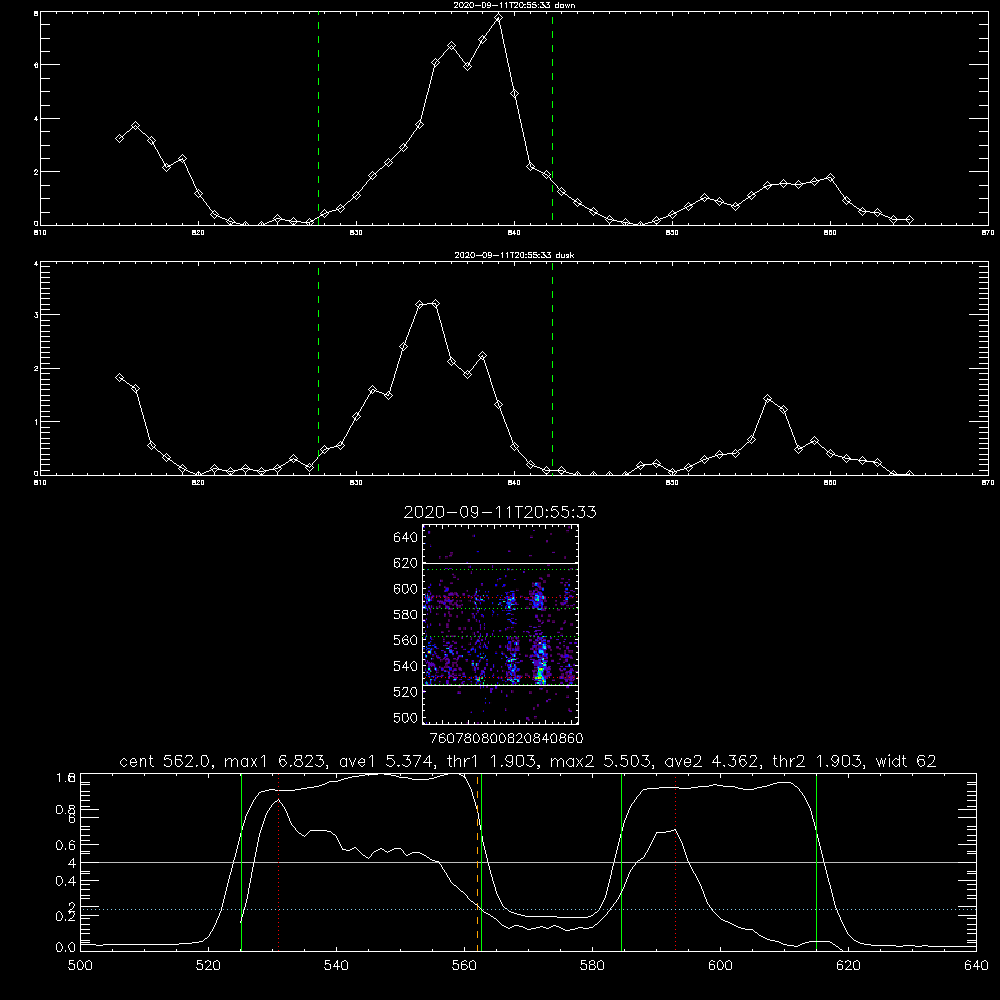Click red dotted line near 593 in bottom plot
The image size is (1000, 1000).
(675, 862)
